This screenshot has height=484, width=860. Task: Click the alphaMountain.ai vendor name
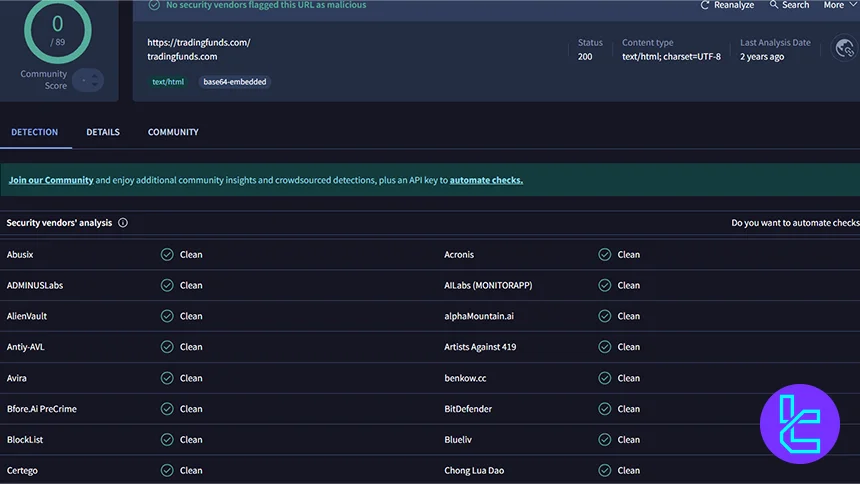click(479, 316)
